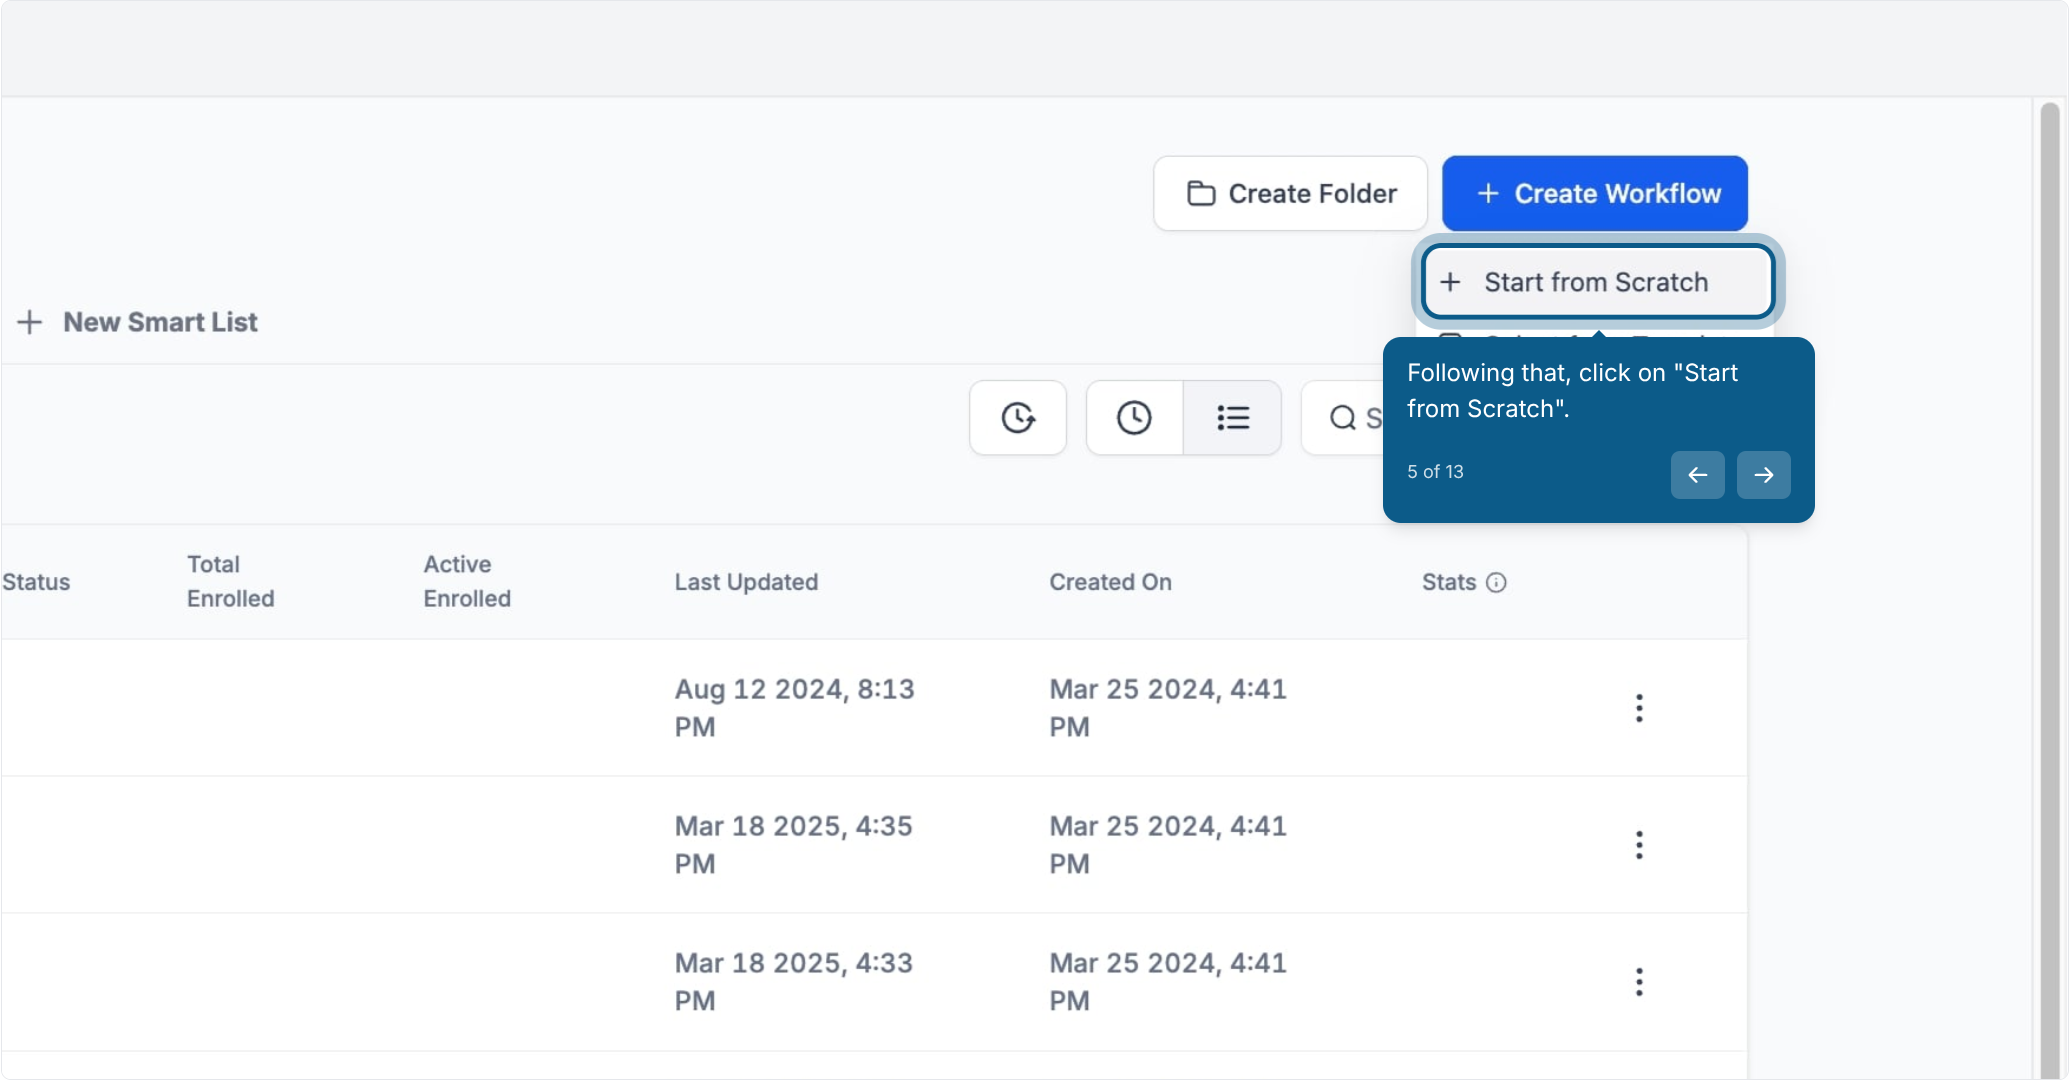Click the Create Workflow button
The image size is (2070, 1080).
(x=1594, y=193)
